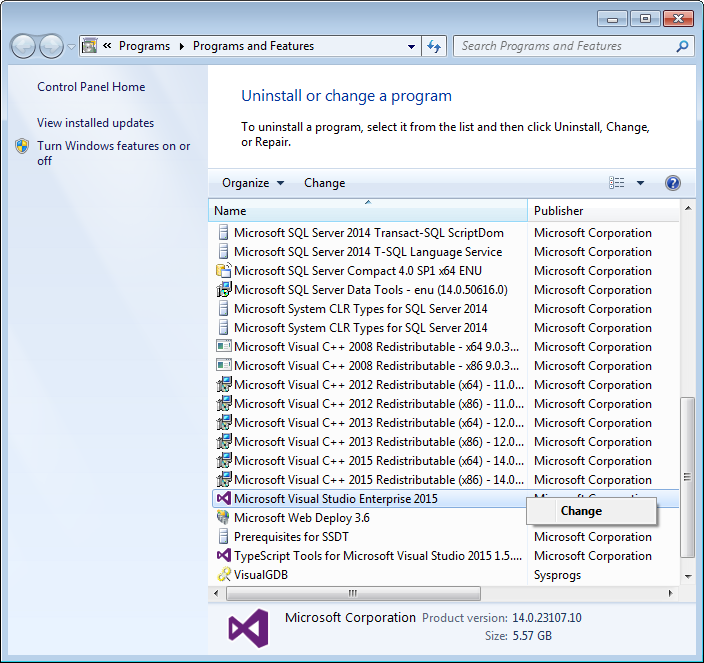Open the view options dropdown arrow
Viewport: 704px width, 663px height.
click(x=640, y=183)
